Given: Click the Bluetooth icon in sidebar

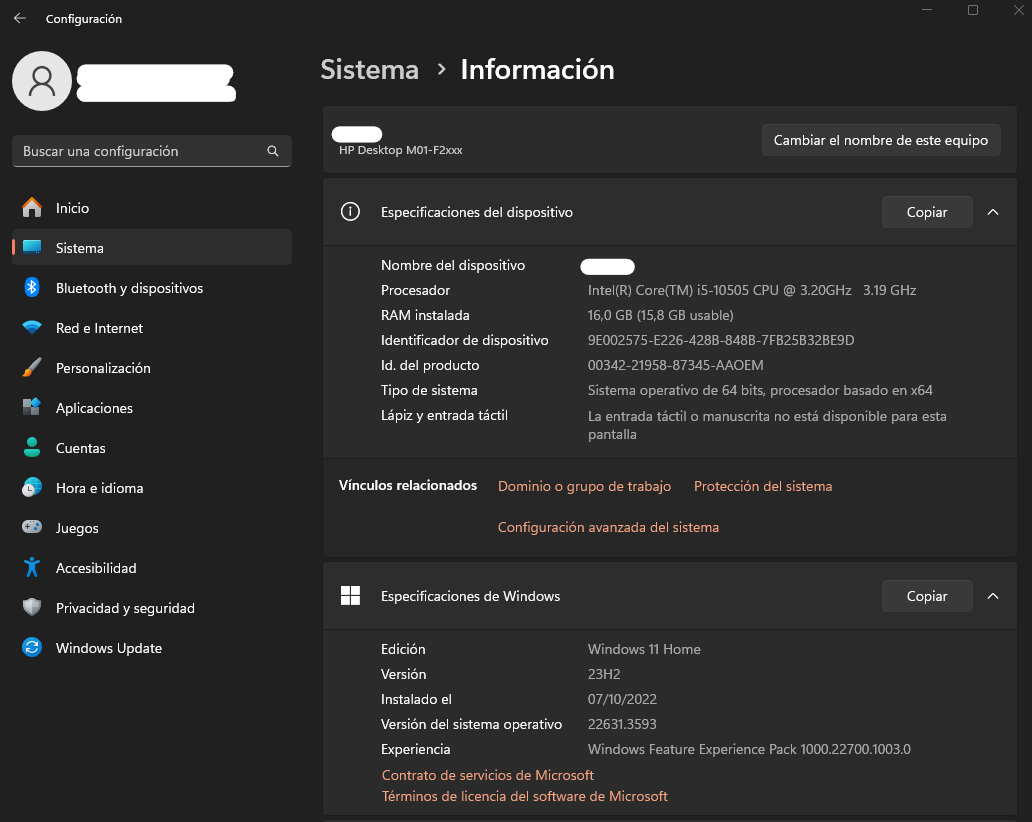Looking at the screenshot, I should point(32,288).
